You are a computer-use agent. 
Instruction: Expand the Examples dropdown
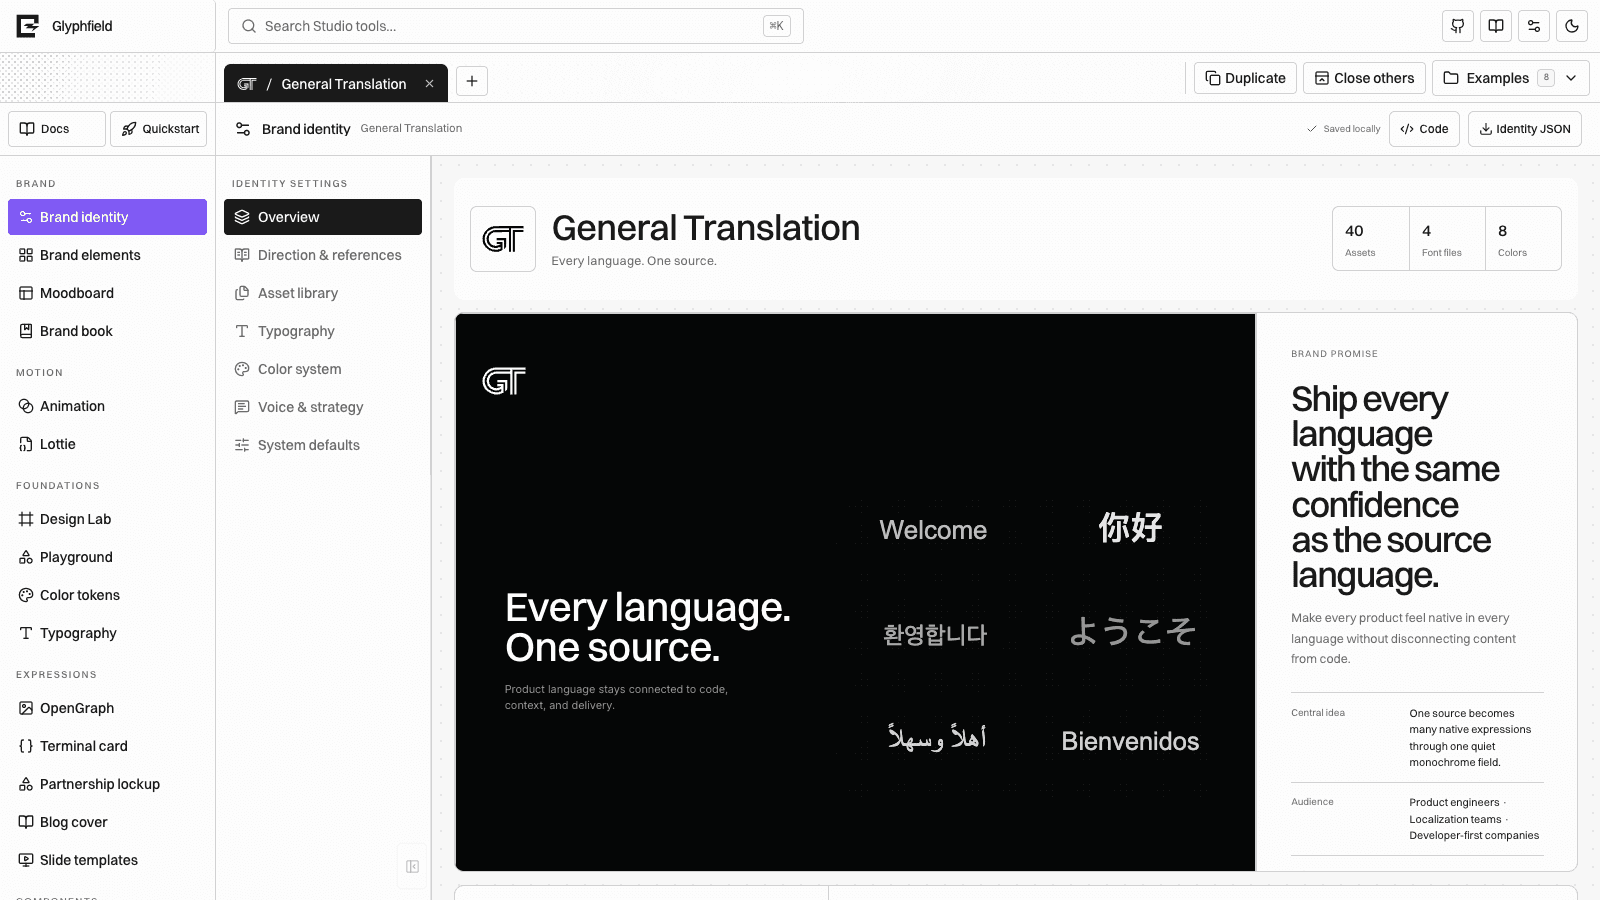coord(1511,78)
